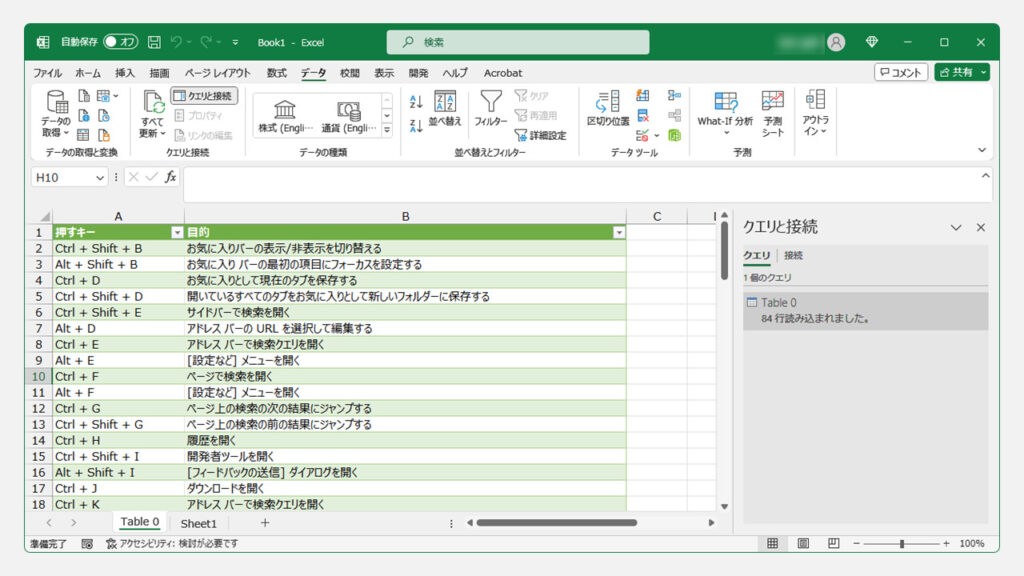Open the filter dropdown on 押すキー header
This screenshot has height=576, width=1024.
tap(177, 232)
